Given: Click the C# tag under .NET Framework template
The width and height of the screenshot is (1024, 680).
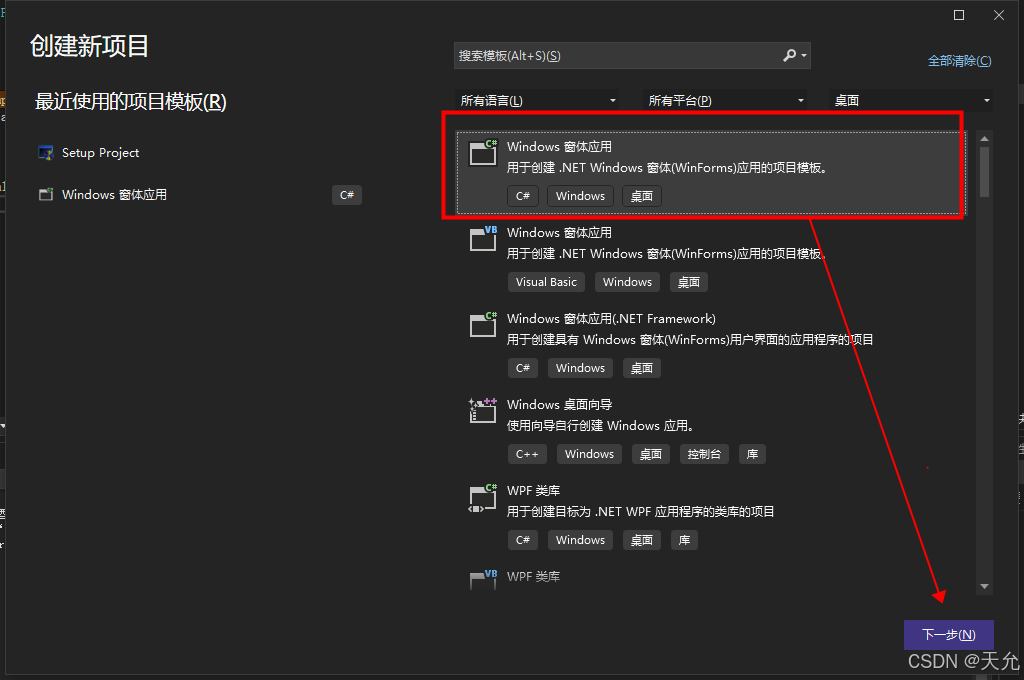Looking at the screenshot, I should pyautogui.click(x=523, y=368).
